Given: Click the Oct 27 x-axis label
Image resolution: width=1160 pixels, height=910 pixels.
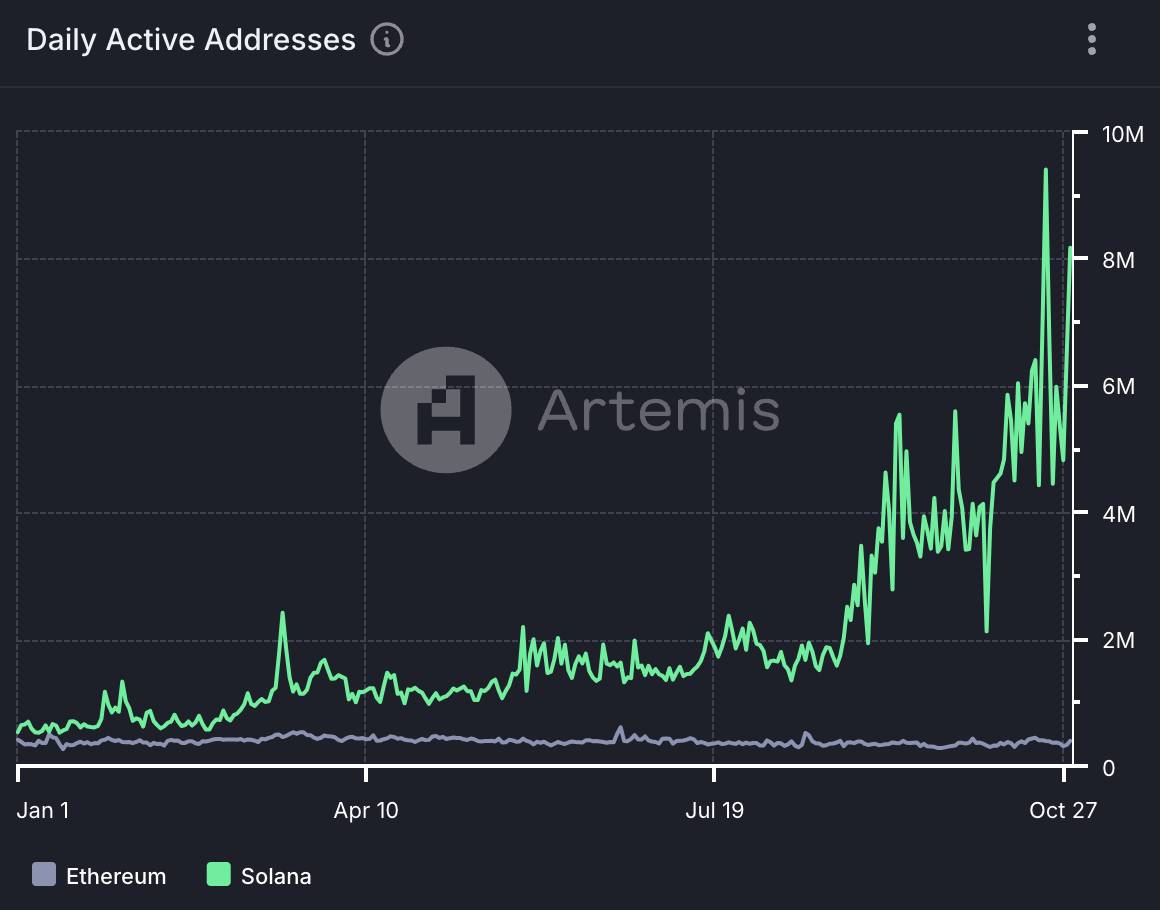Looking at the screenshot, I should pyautogui.click(x=1063, y=810).
